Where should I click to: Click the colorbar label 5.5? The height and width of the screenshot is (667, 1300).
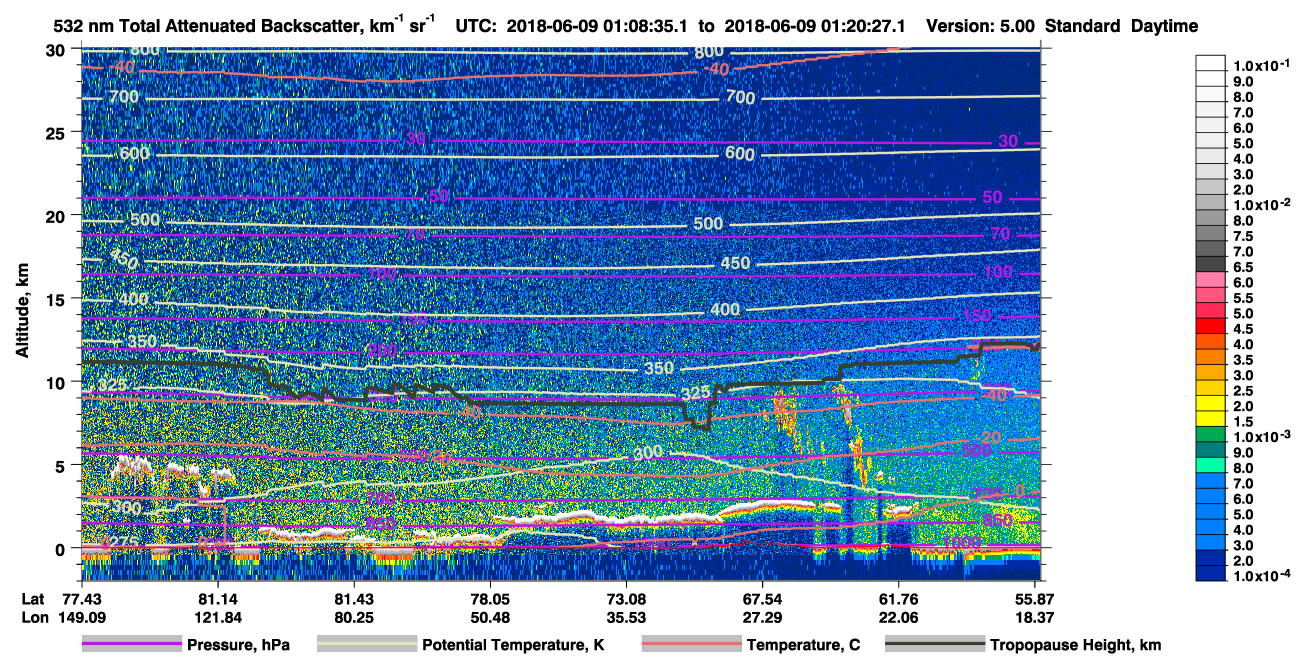click(1245, 299)
